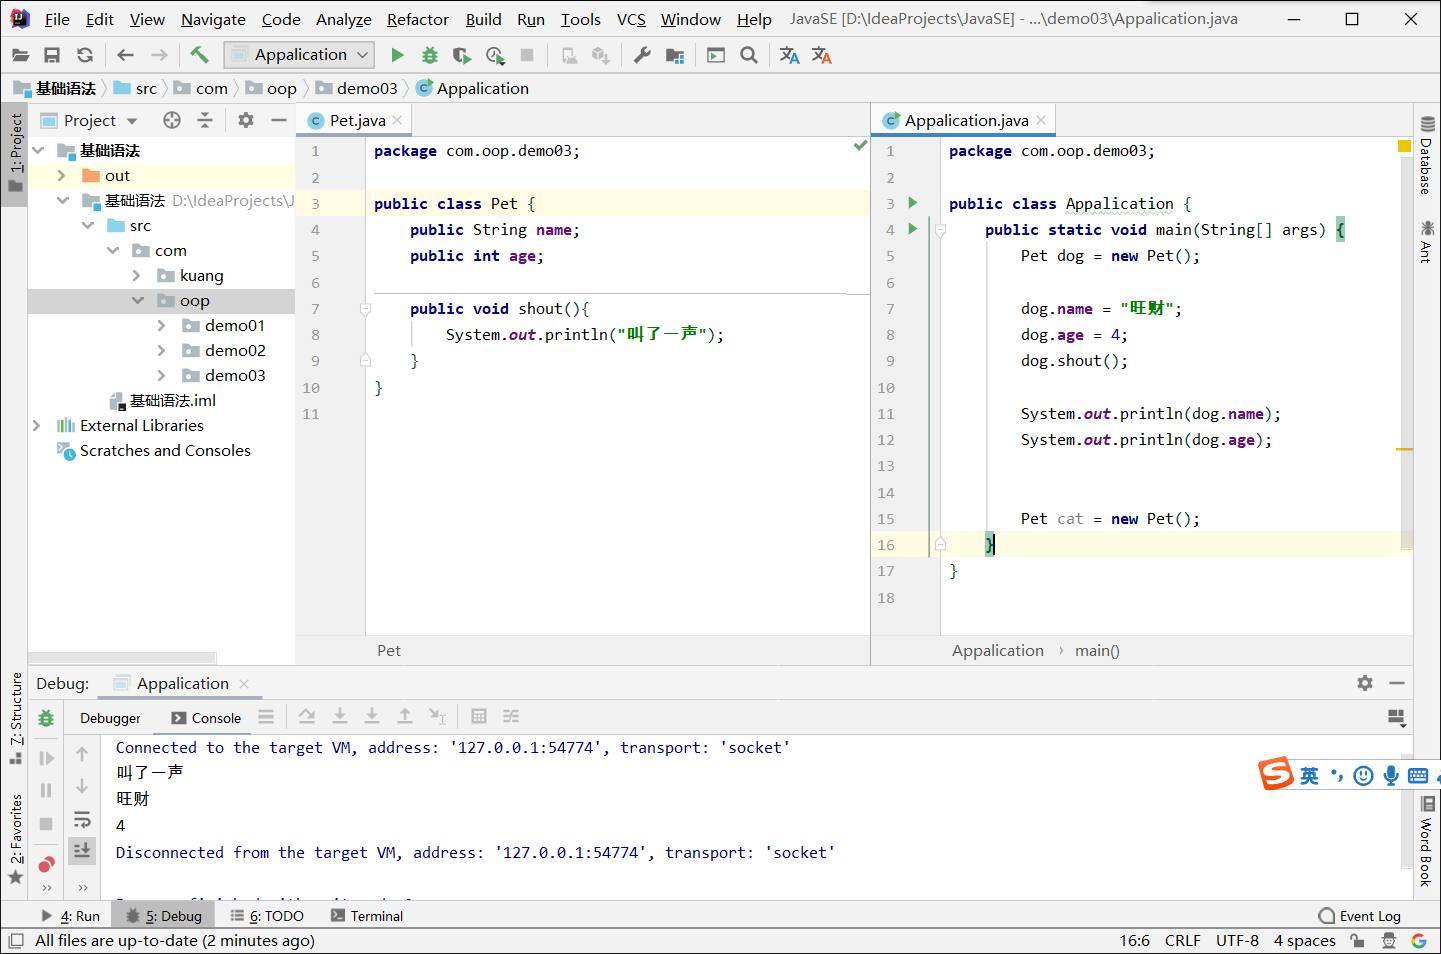
Task: Click the Run Anything toolbar icon
Action: (716, 55)
